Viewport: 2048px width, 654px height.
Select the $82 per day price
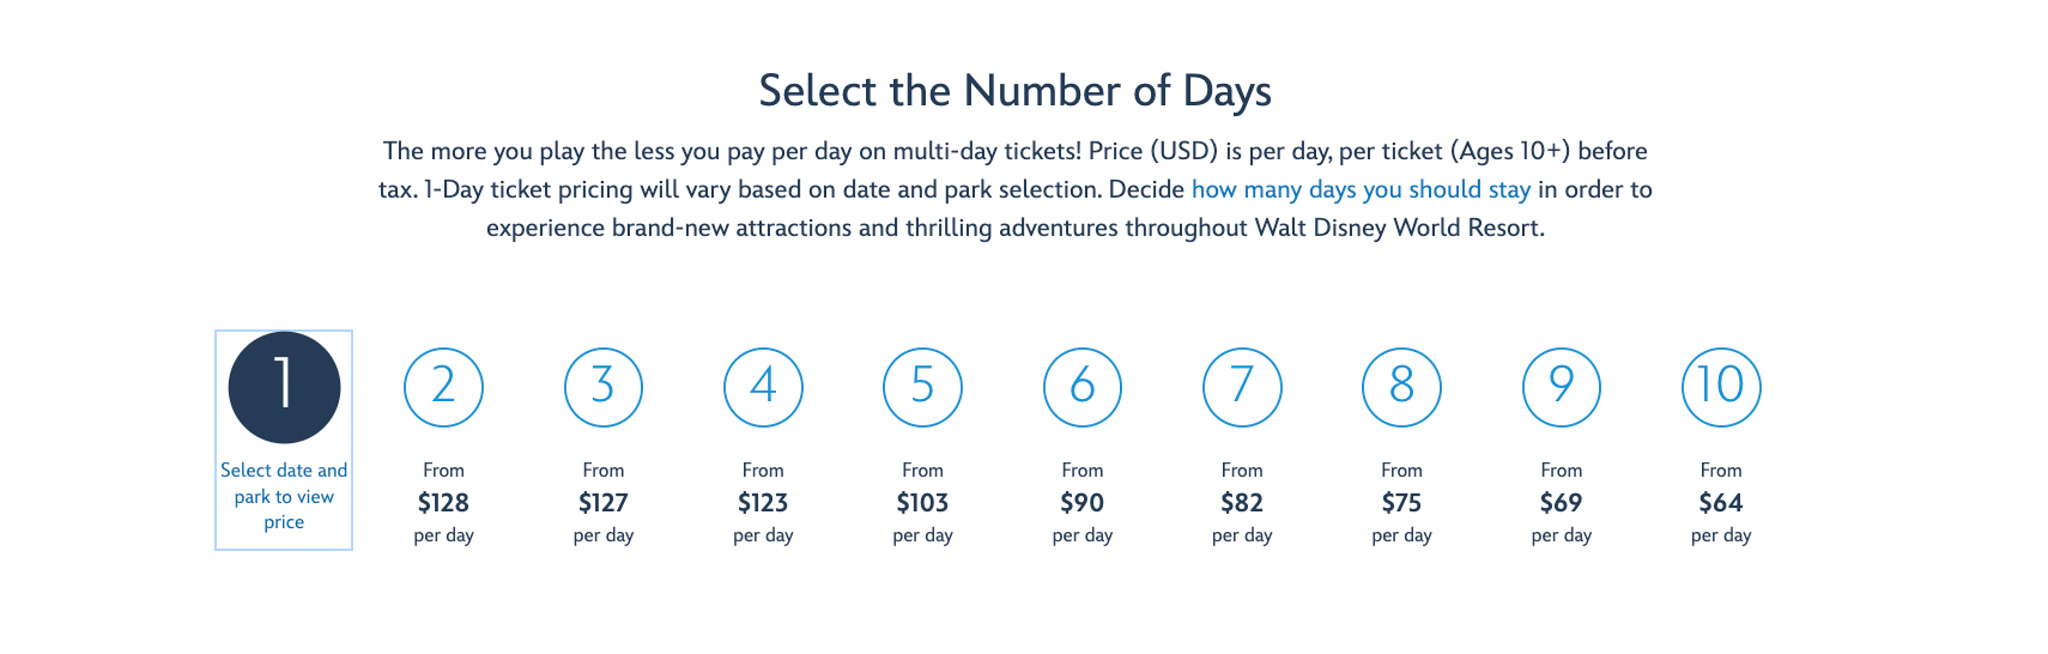pos(1242,503)
